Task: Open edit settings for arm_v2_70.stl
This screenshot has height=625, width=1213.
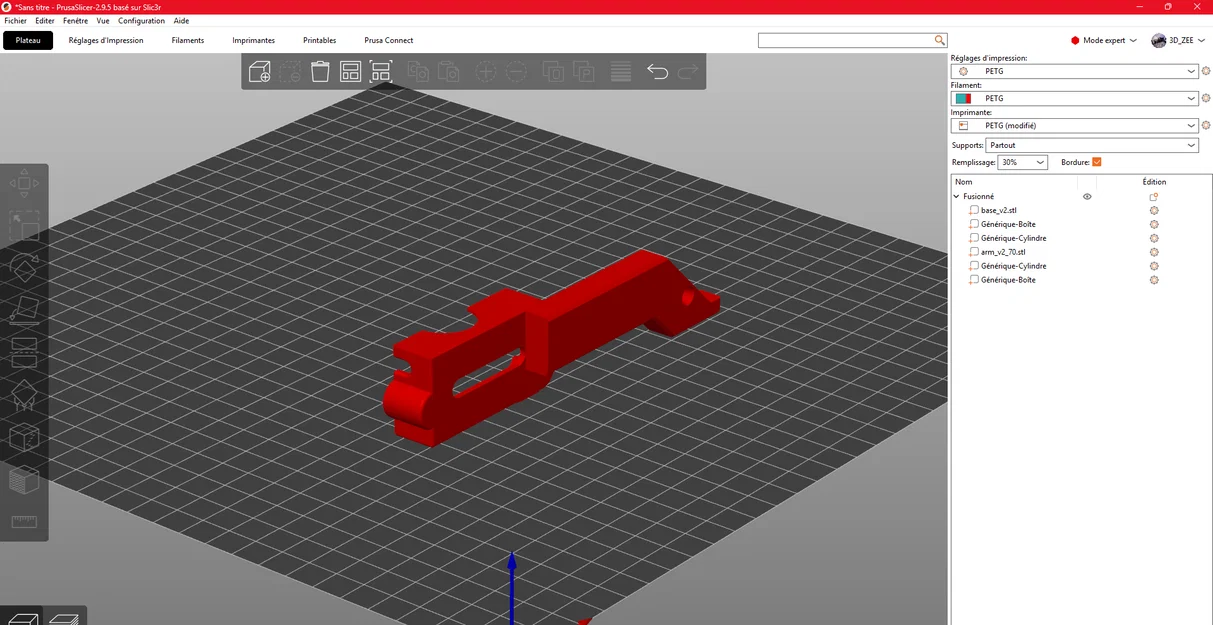Action: pos(1154,252)
